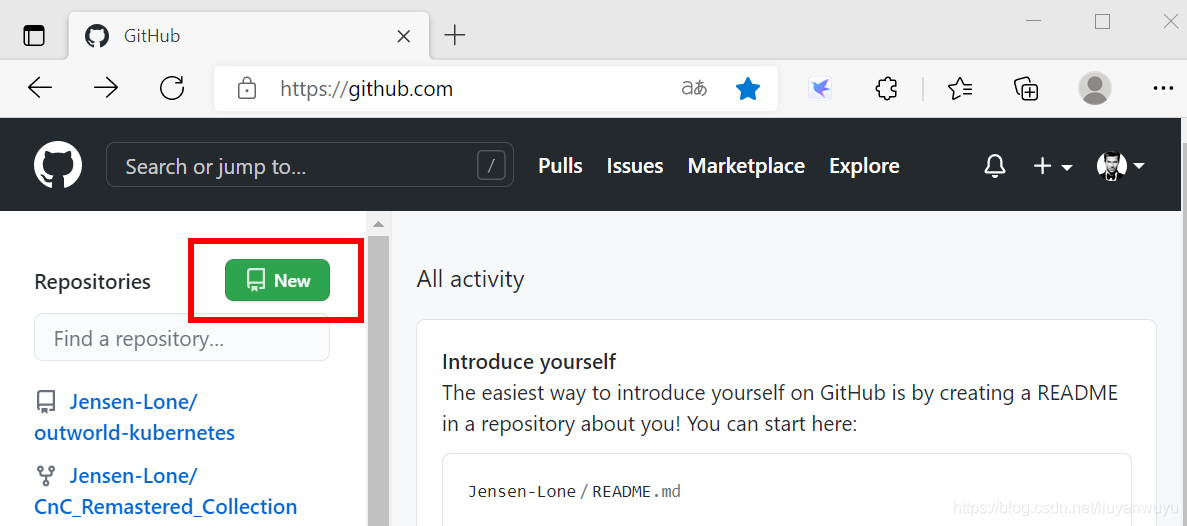Click the All activity heading

tap(470, 279)
